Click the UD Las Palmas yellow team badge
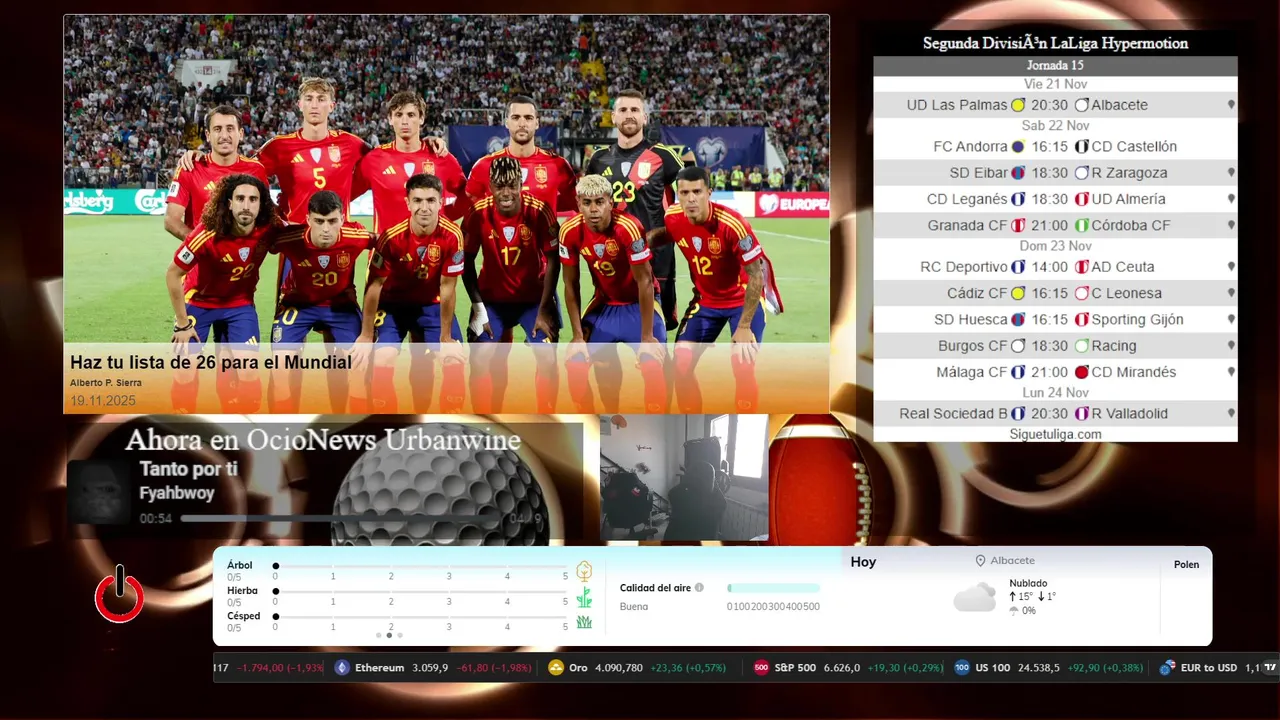 pyautogui.click(x=1018, y=105)
